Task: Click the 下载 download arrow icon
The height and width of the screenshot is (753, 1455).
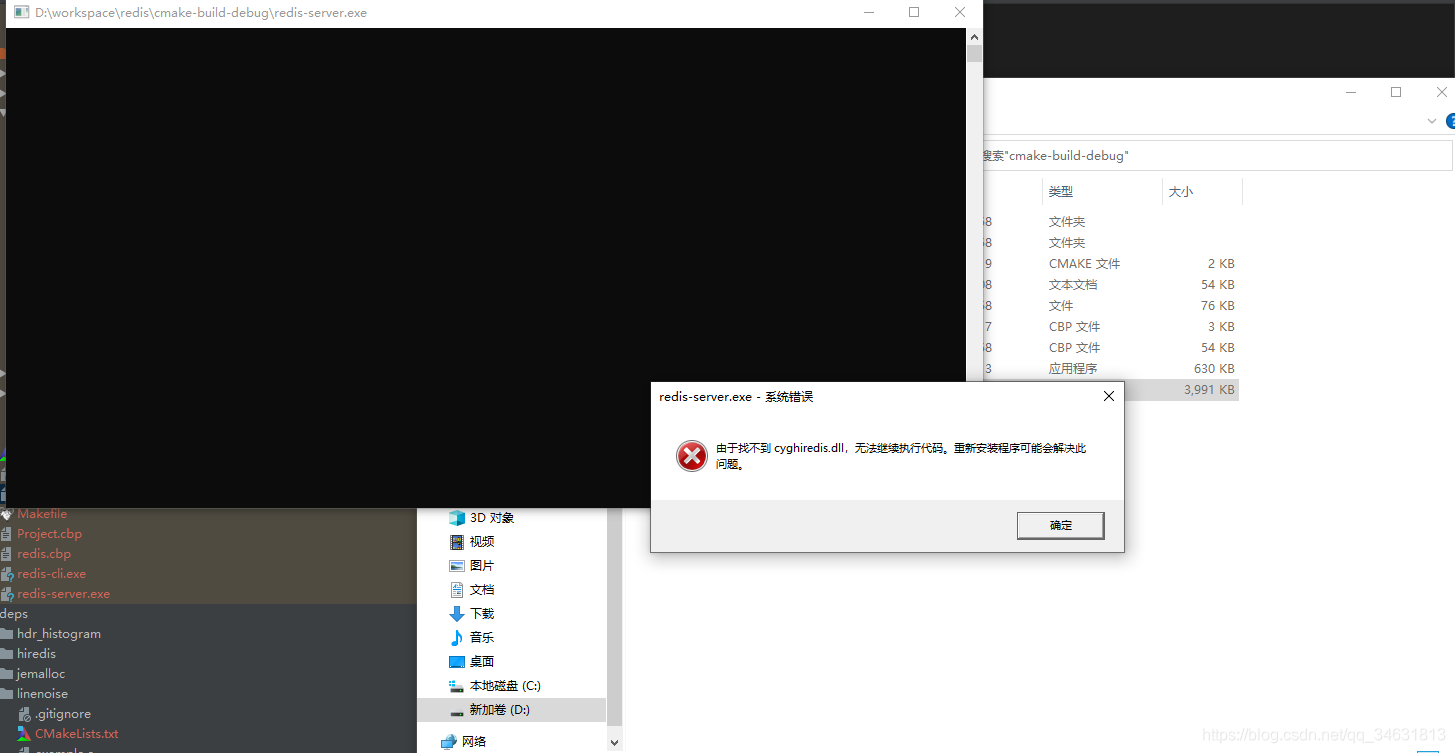Action: [457, 614]
